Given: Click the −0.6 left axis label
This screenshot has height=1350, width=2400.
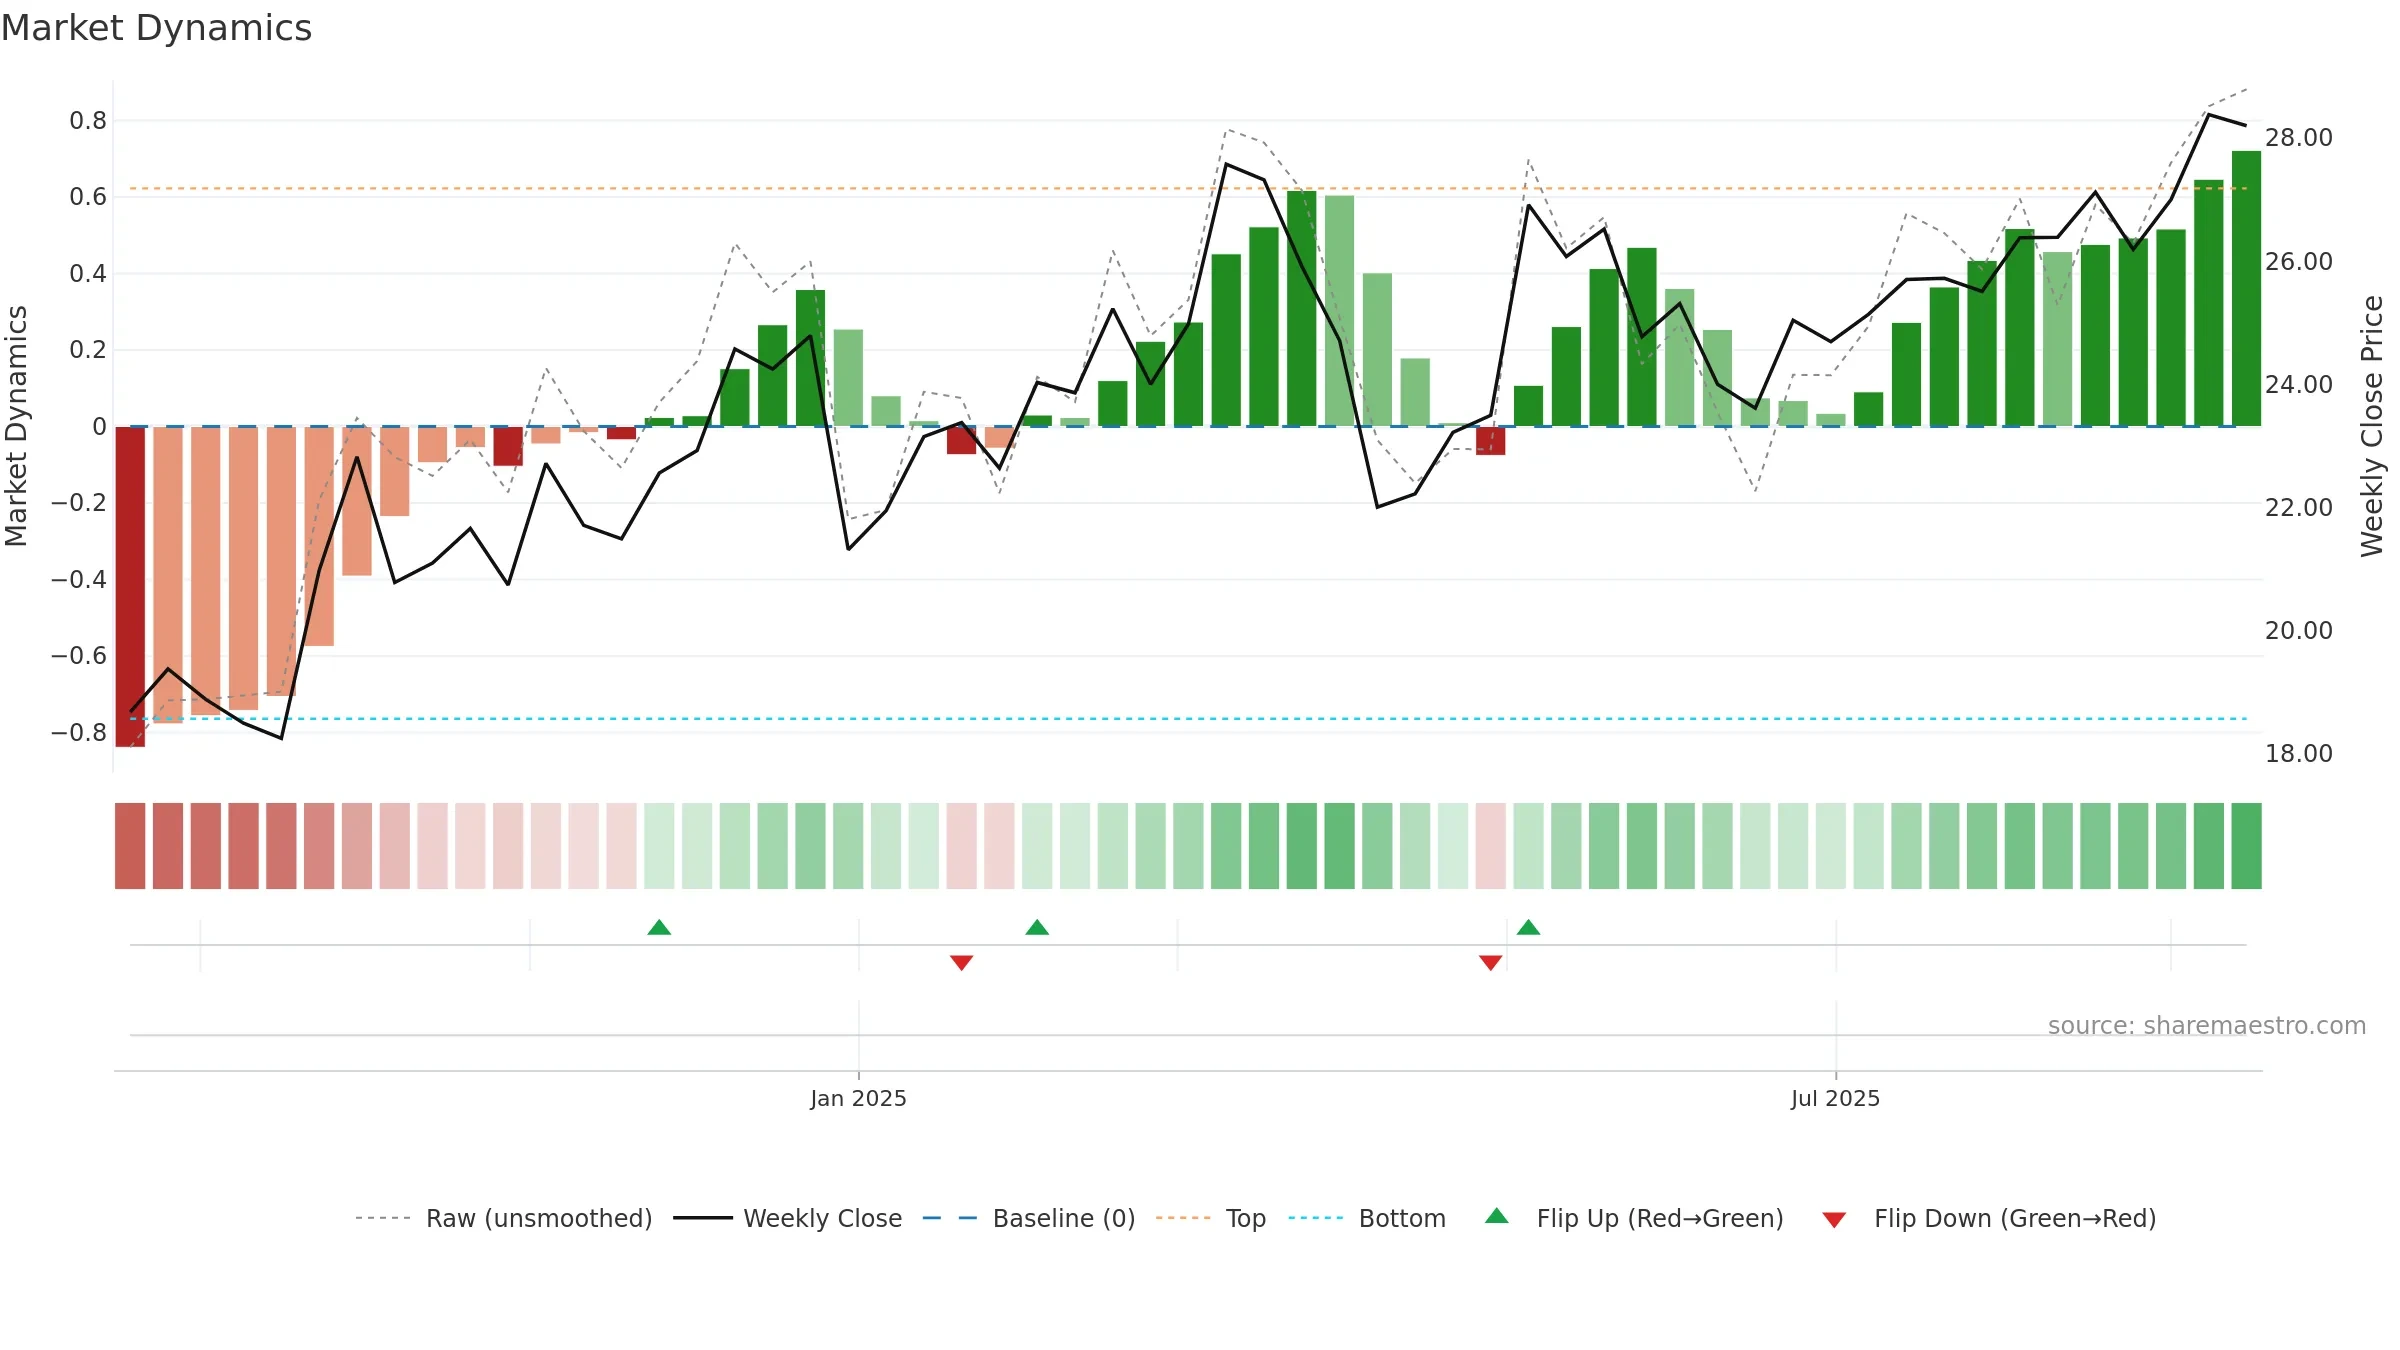Looking at the screenshot, I should pyautogui.click(x=79, y=656).
